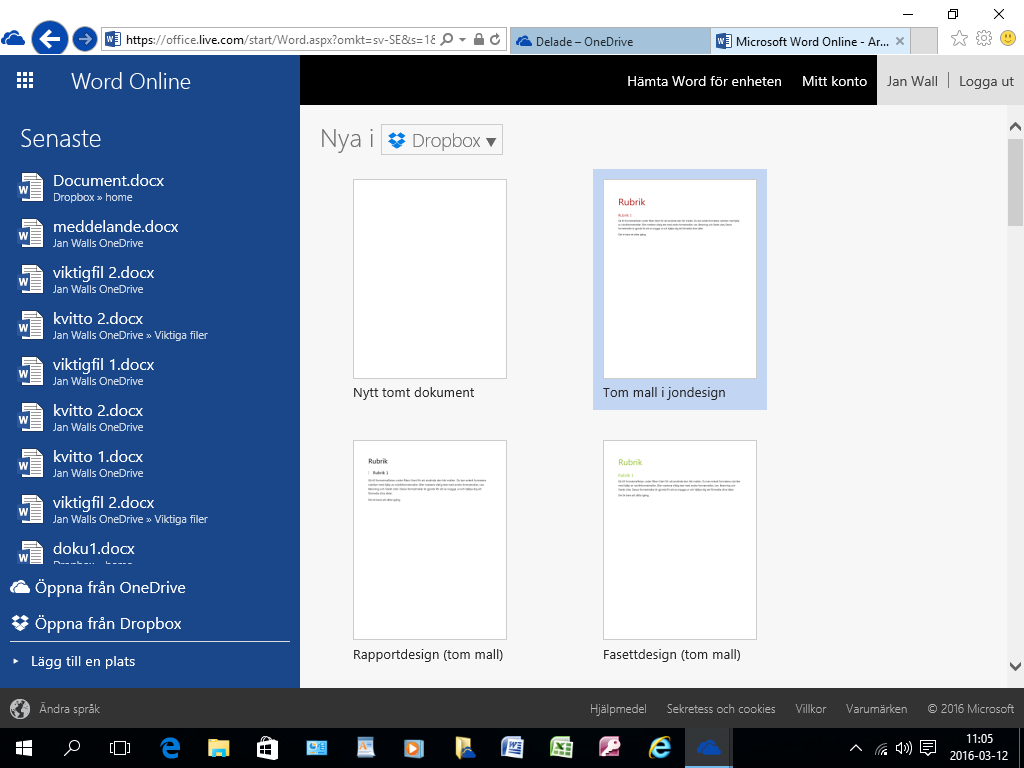The width and height of the screenshot is (1024, 768).
Task: Click the Word icon beside Document.docx
Action: (30, 187)
